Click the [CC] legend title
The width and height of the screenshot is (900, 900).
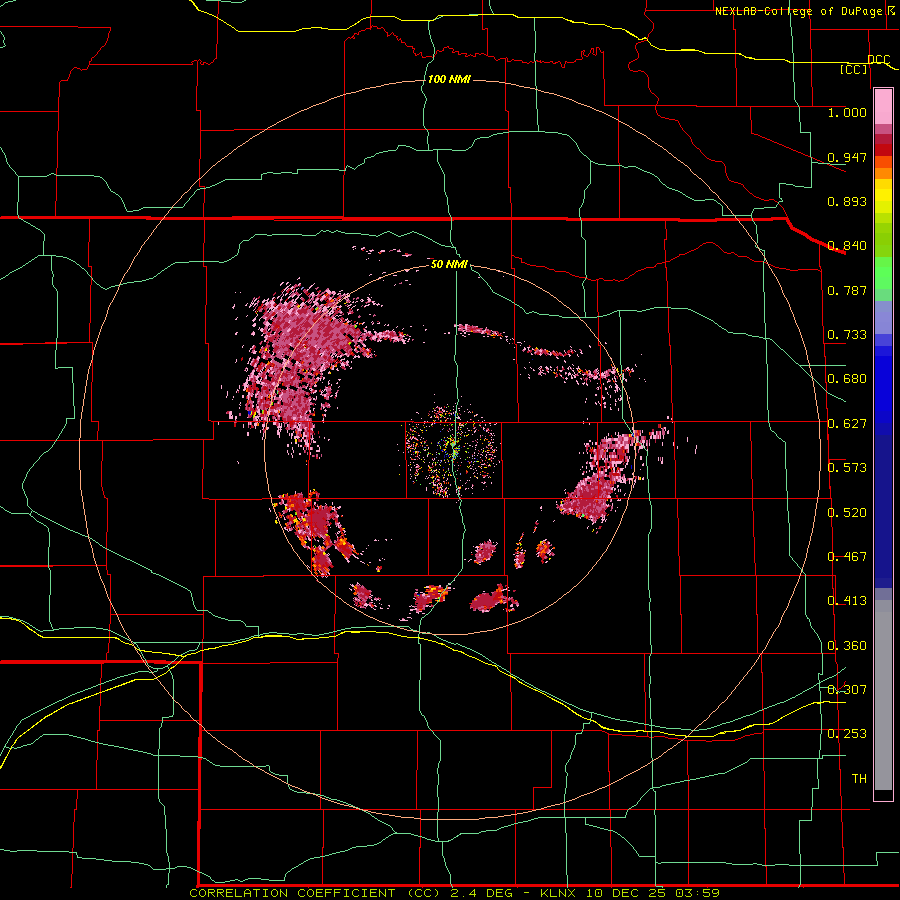(x=854, y=69)
